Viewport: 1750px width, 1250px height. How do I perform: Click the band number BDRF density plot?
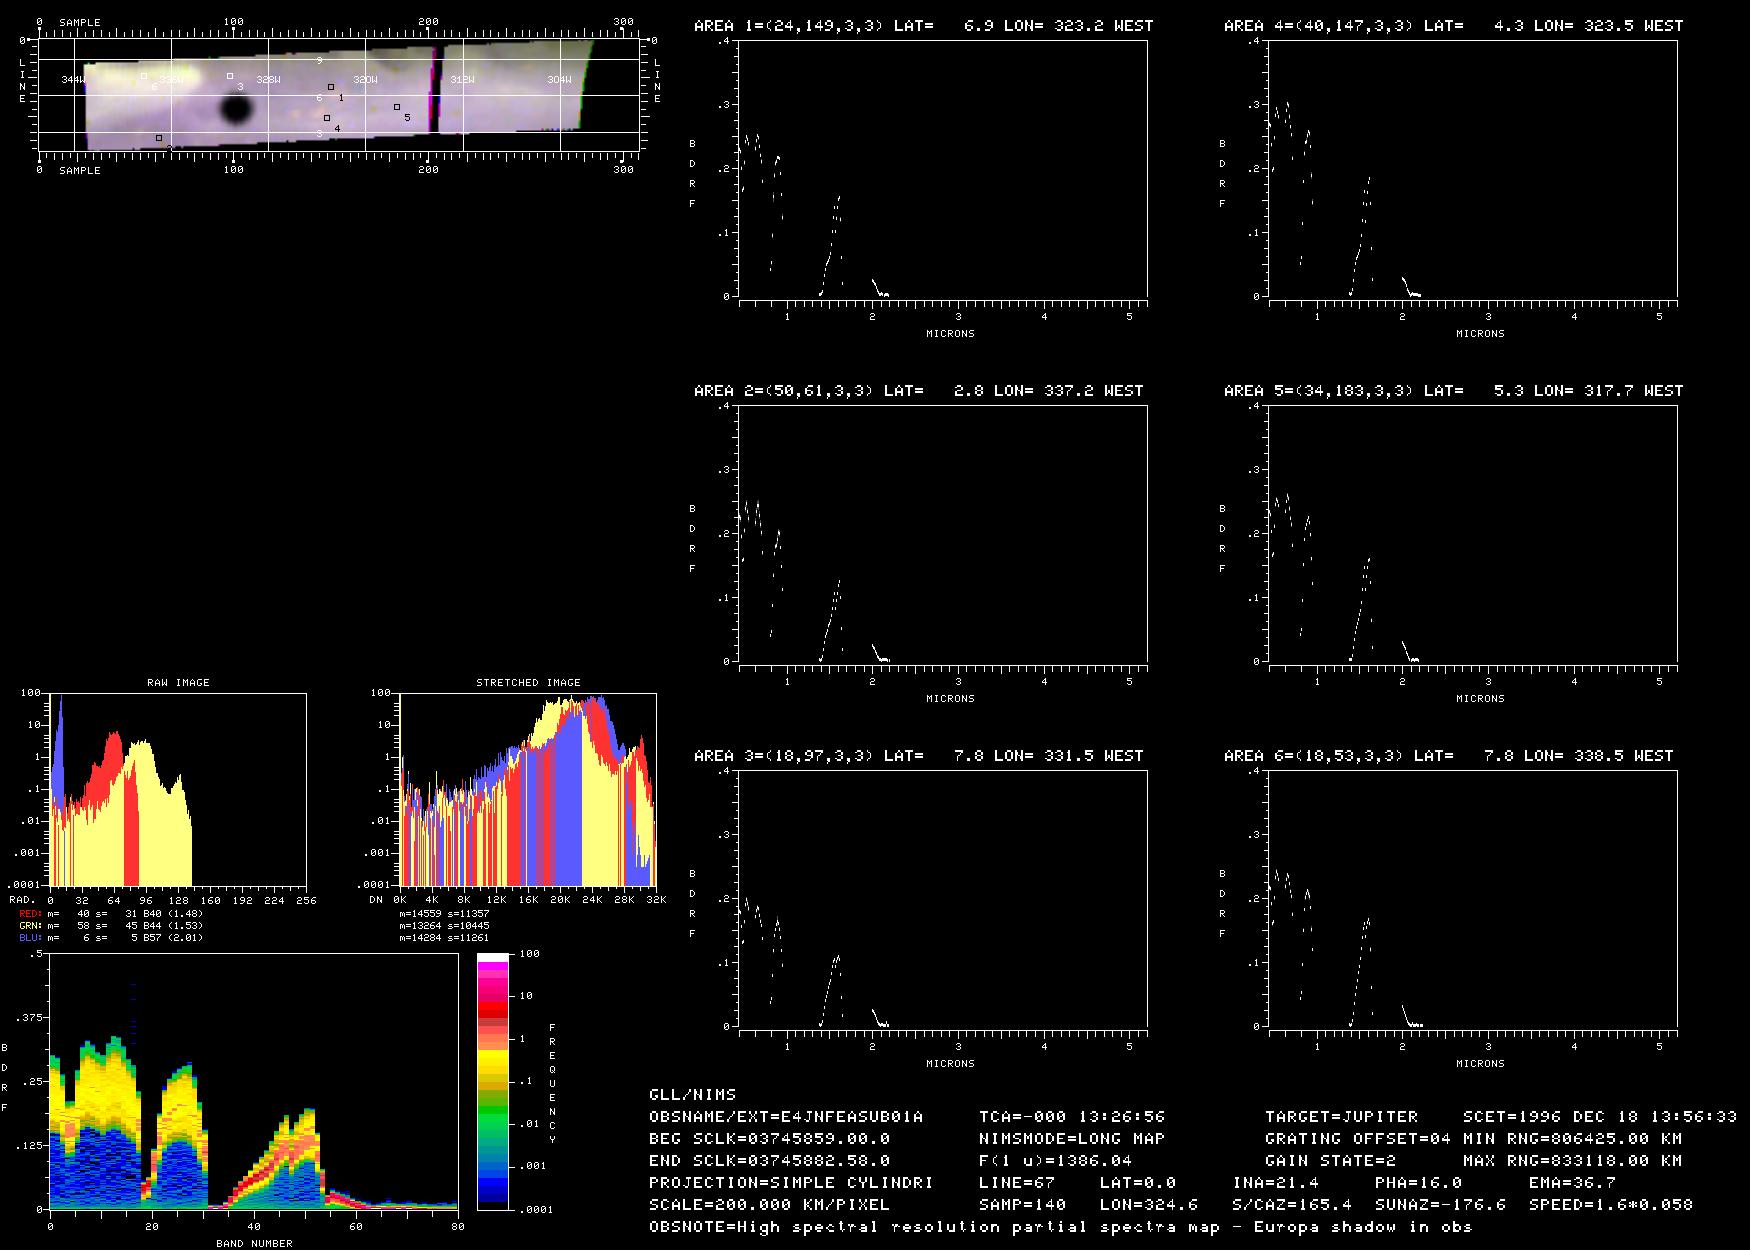tap(253, 1082)
